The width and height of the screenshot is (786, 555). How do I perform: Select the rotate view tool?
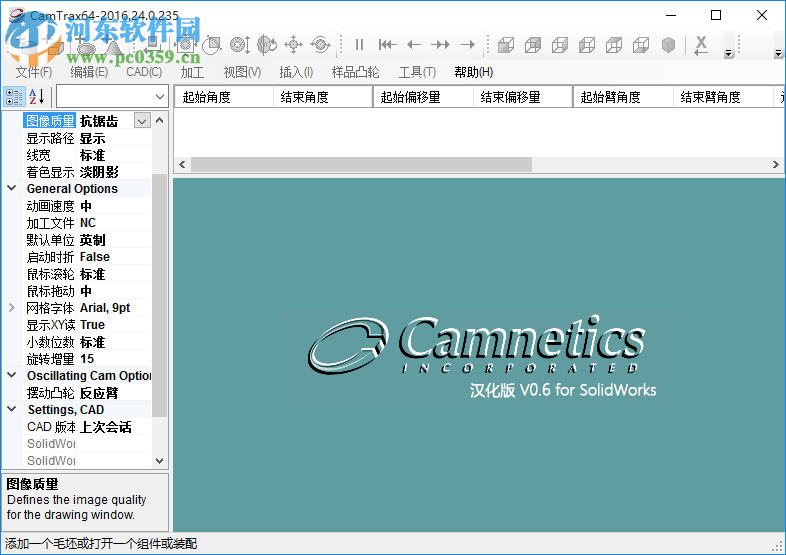(x=267, y=45)
